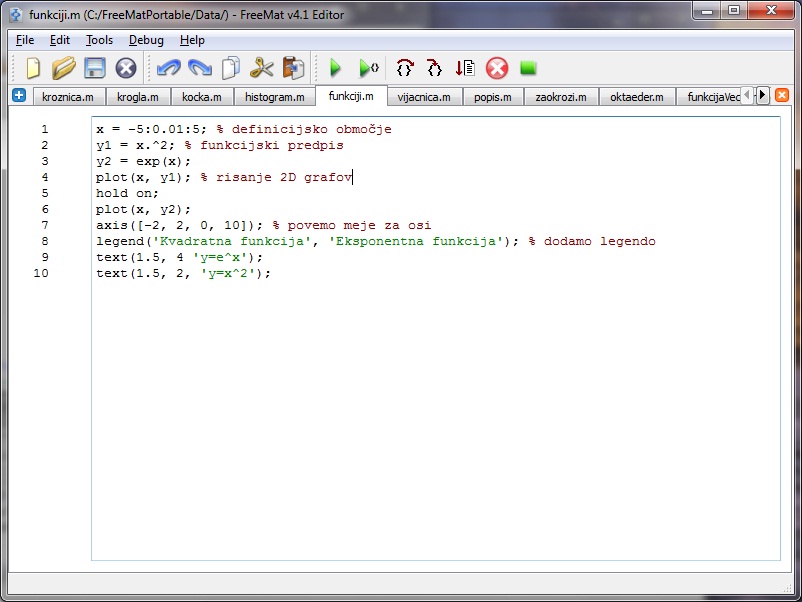Click the New file icon
This screenshot has width=802, height=602.
click(33, 68)
